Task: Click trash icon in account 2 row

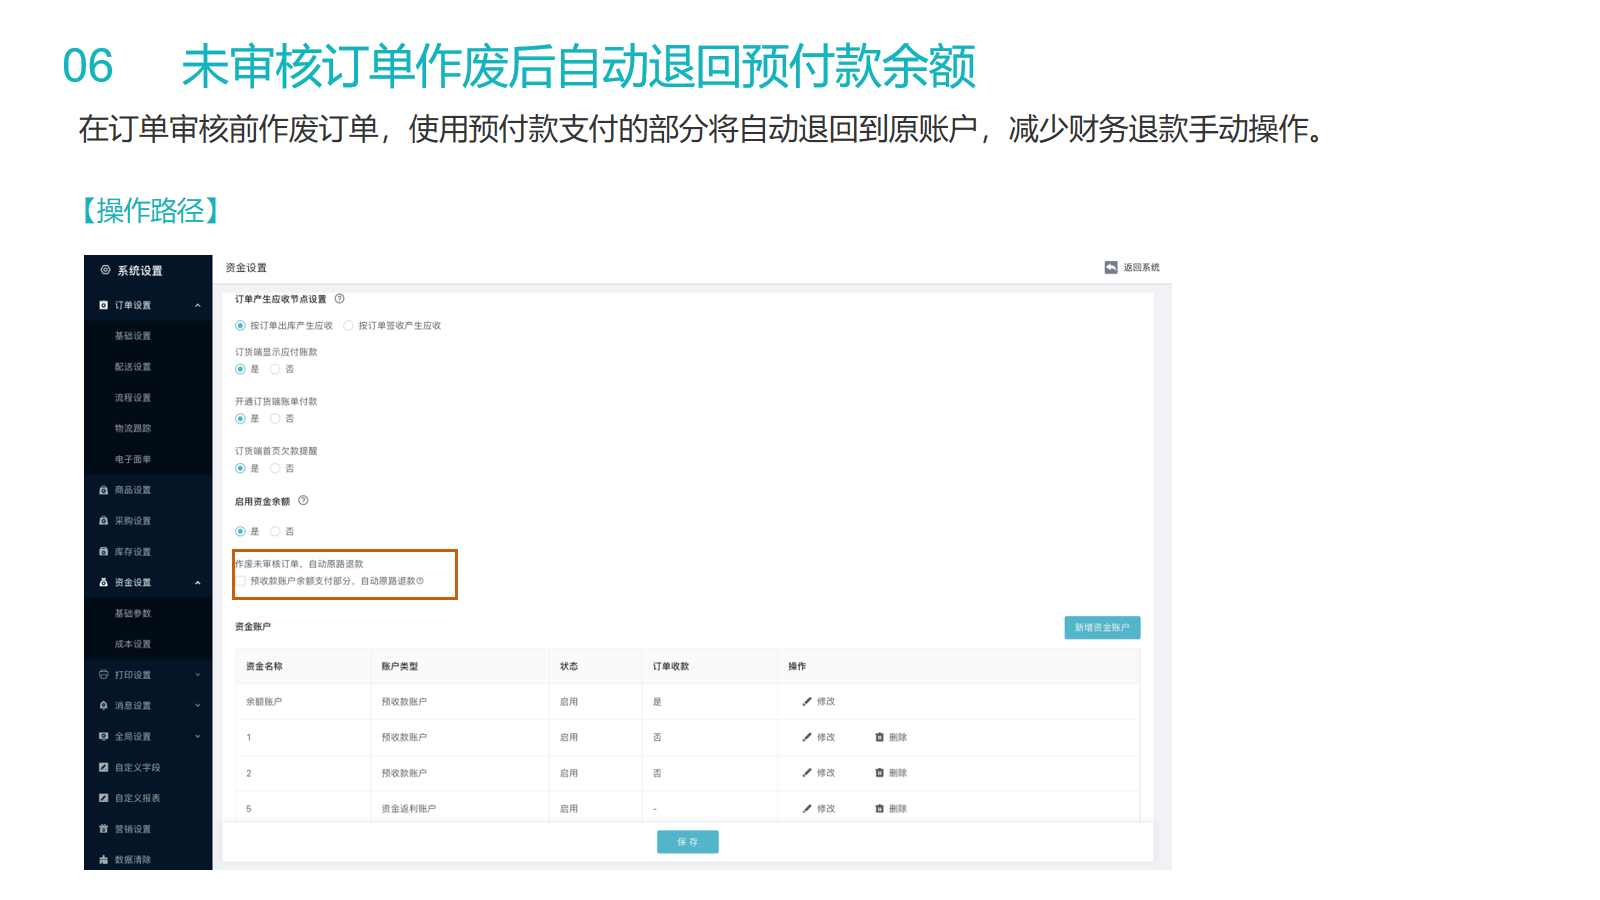Action: (880, 773)
